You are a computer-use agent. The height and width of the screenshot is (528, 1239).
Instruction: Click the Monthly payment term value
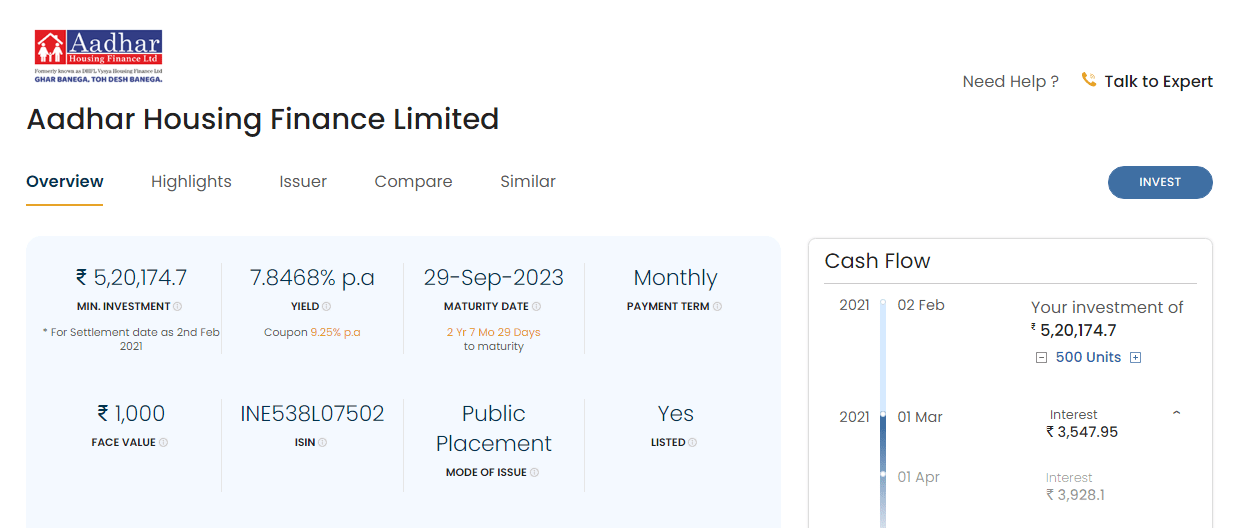pos(675,277)
